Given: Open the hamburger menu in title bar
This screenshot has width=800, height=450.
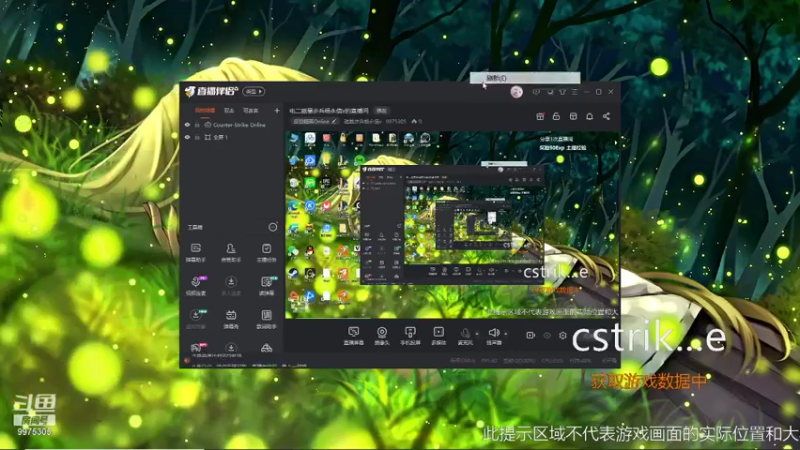Looking at the screenshot, I should pyautogui.click(x=574, y=92).
